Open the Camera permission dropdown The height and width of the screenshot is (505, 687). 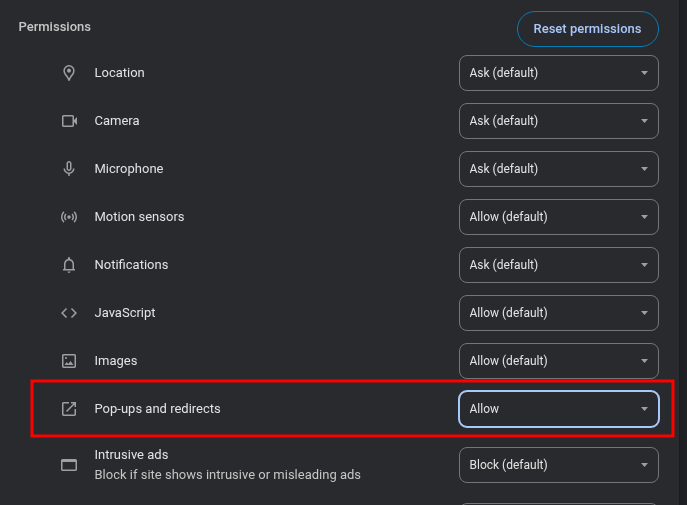[x=558, y=121]
